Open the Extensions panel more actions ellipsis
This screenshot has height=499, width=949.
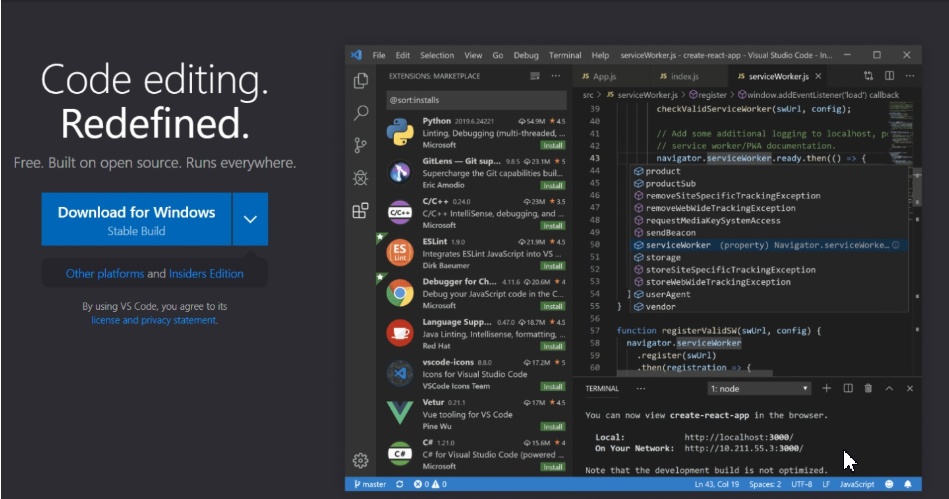[556, 76]
